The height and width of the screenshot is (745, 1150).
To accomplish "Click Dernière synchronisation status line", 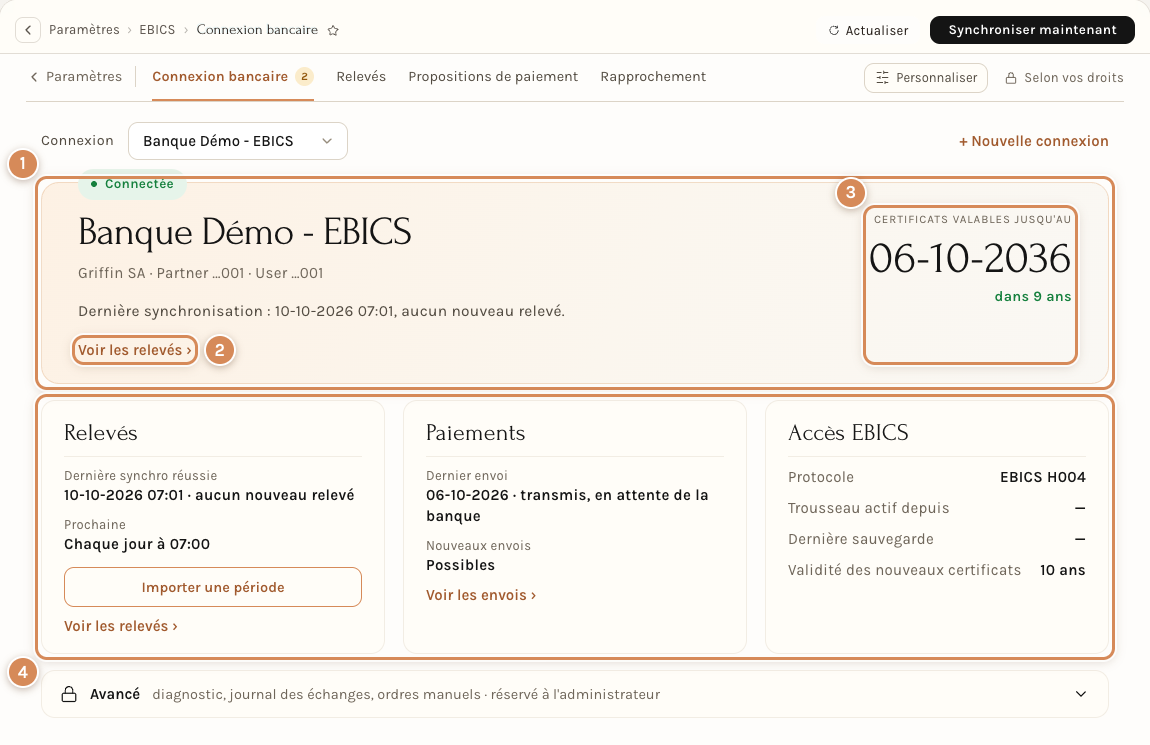I will click(x=321, y=311).
